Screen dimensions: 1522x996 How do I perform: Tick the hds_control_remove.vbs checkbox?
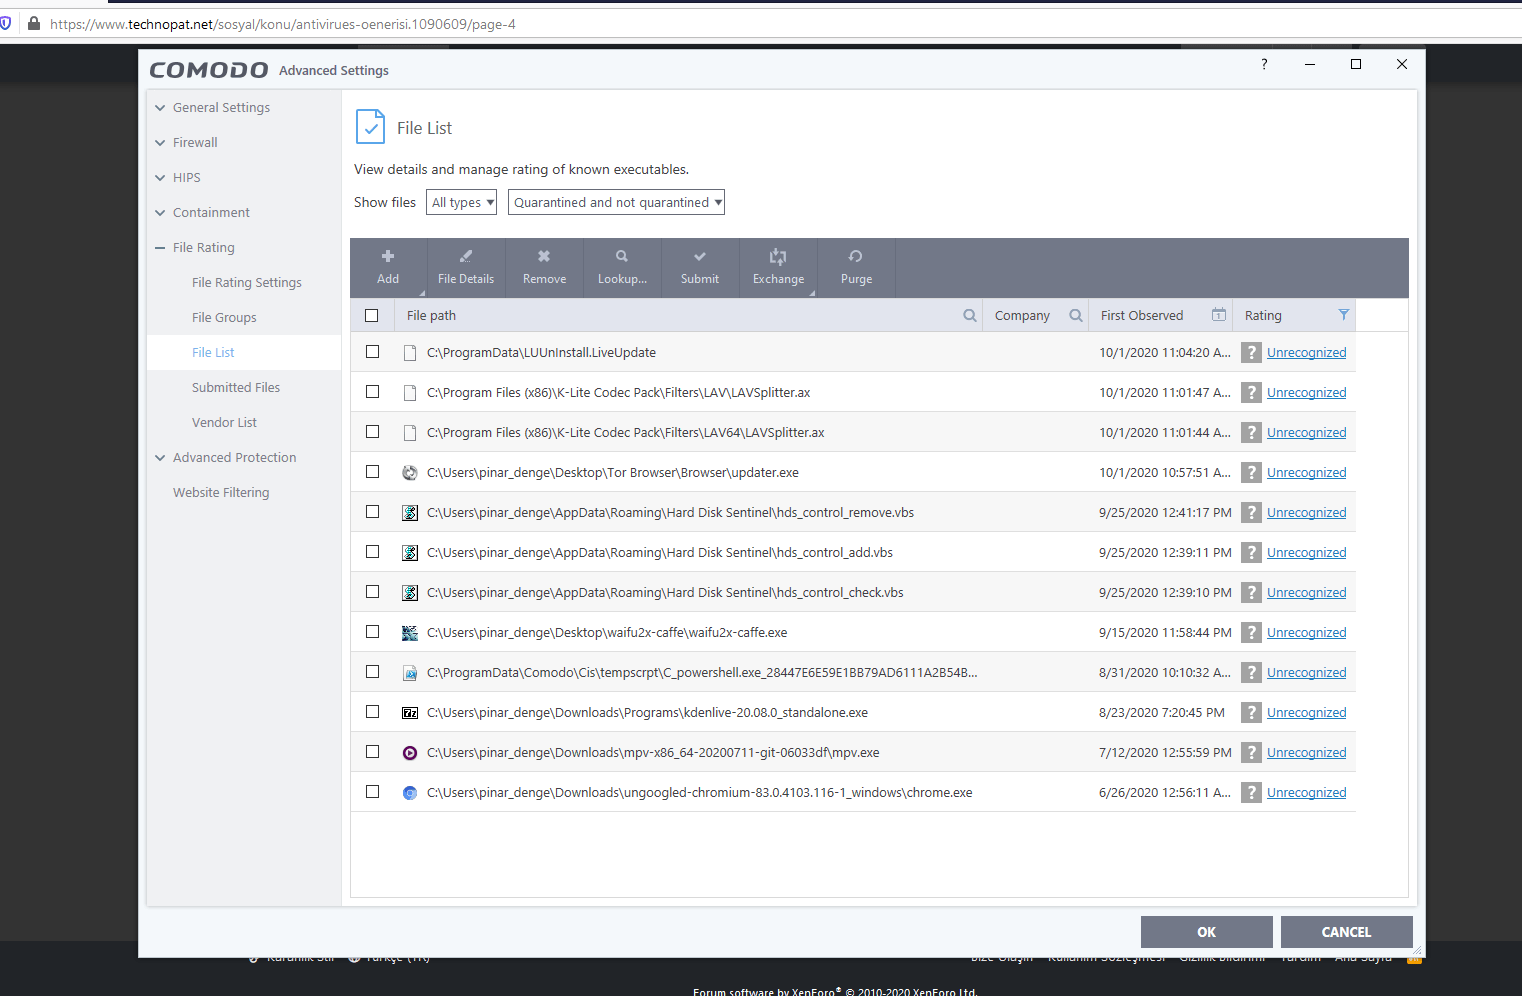[372, 512]
